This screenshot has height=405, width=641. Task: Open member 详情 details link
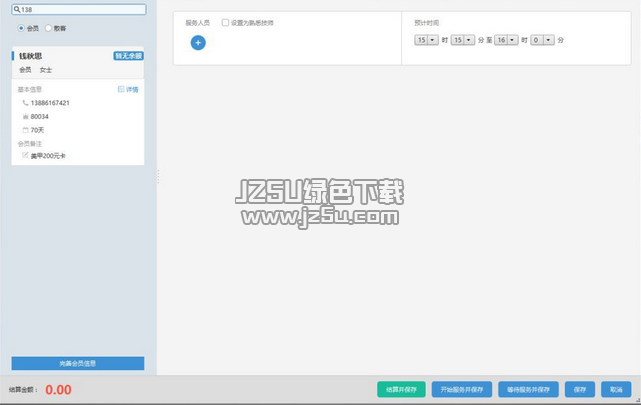129,89
